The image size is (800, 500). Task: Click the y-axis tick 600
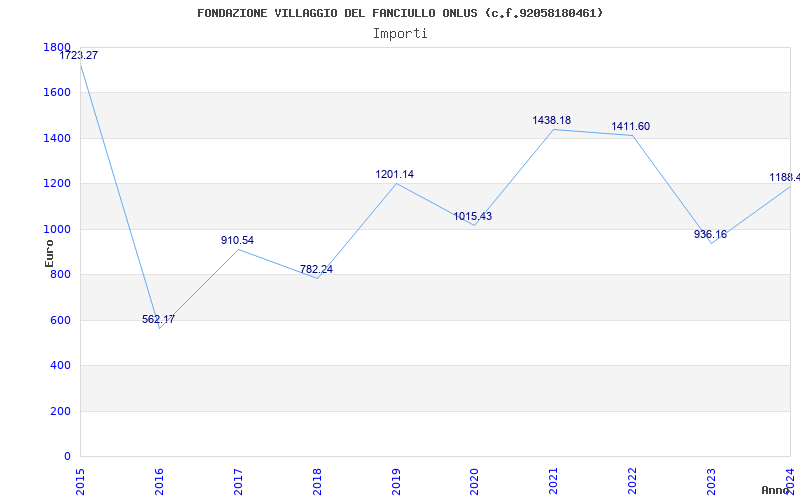[61, 320]
